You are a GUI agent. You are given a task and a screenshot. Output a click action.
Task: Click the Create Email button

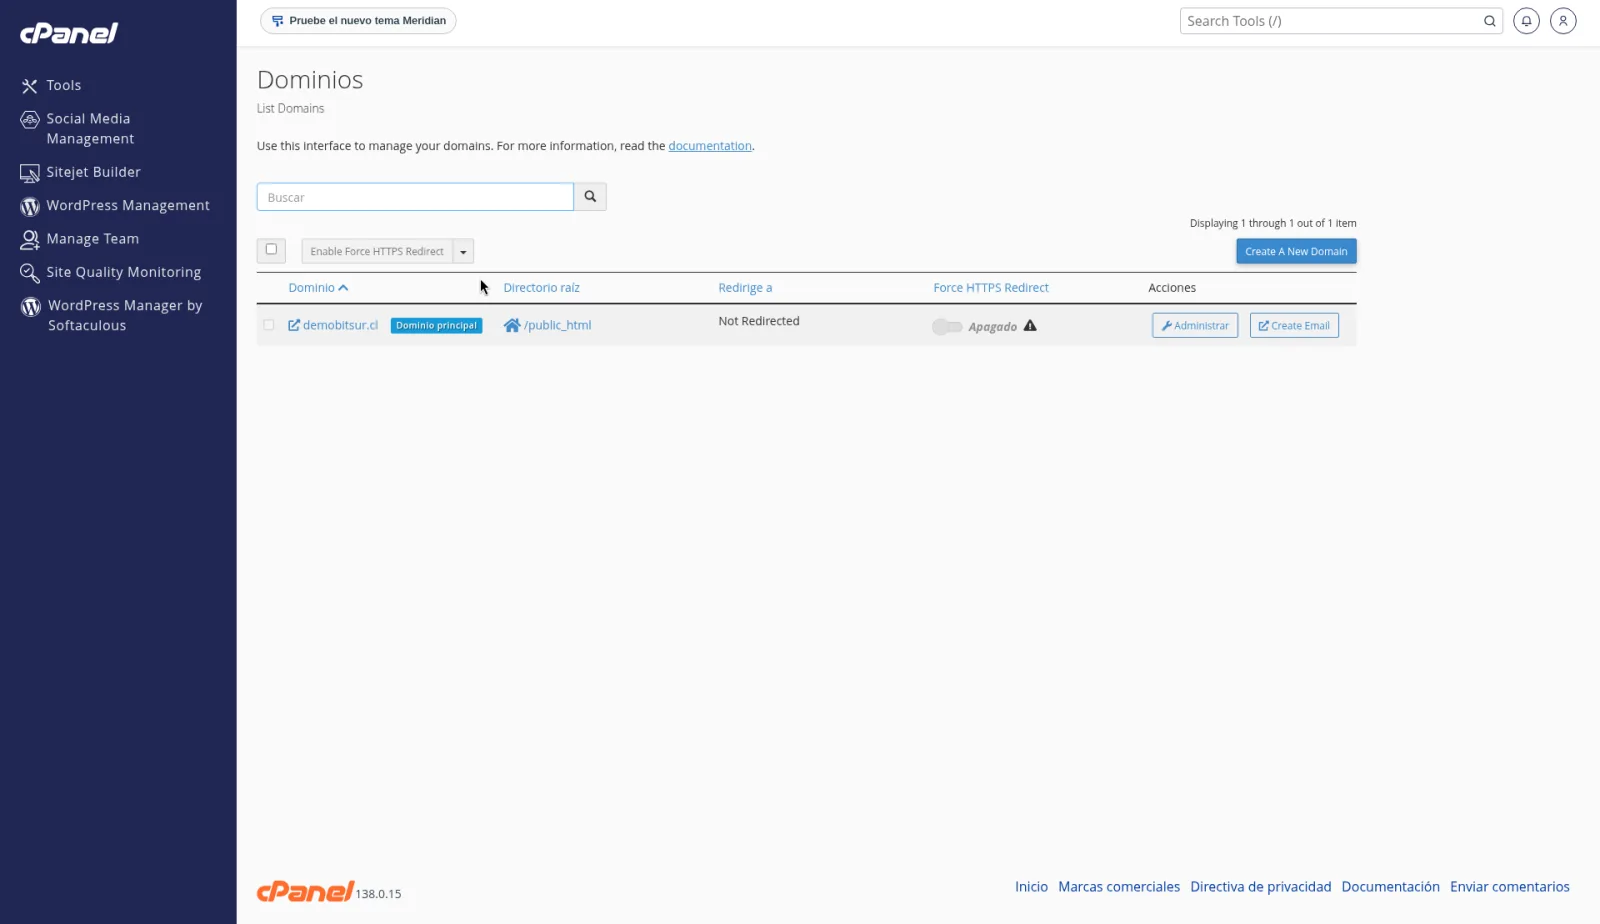pos(1294,326)
